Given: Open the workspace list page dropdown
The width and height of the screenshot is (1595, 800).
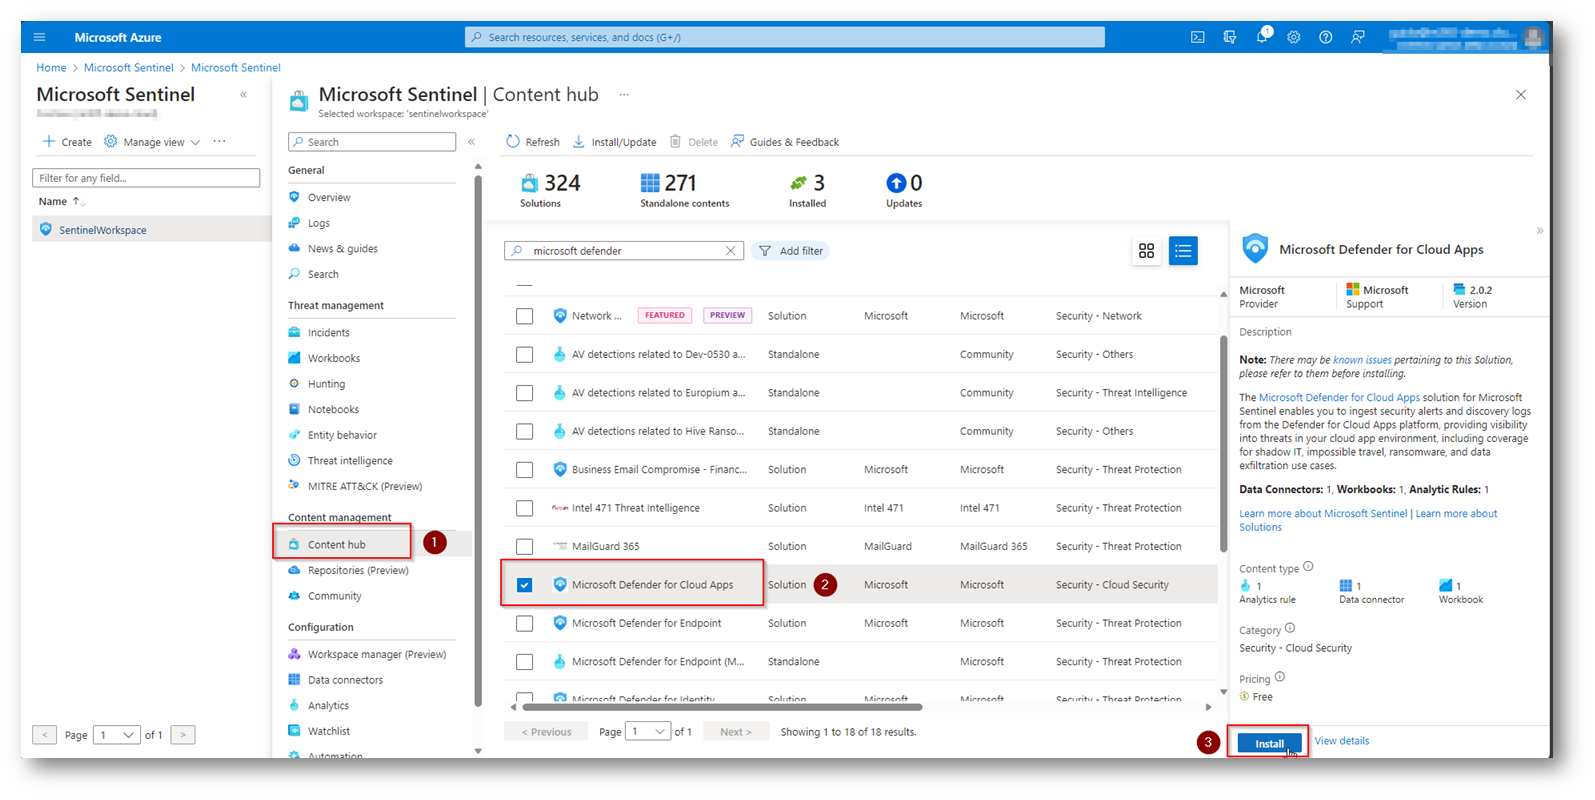Looking at the screenshot, I should (117, 735).
